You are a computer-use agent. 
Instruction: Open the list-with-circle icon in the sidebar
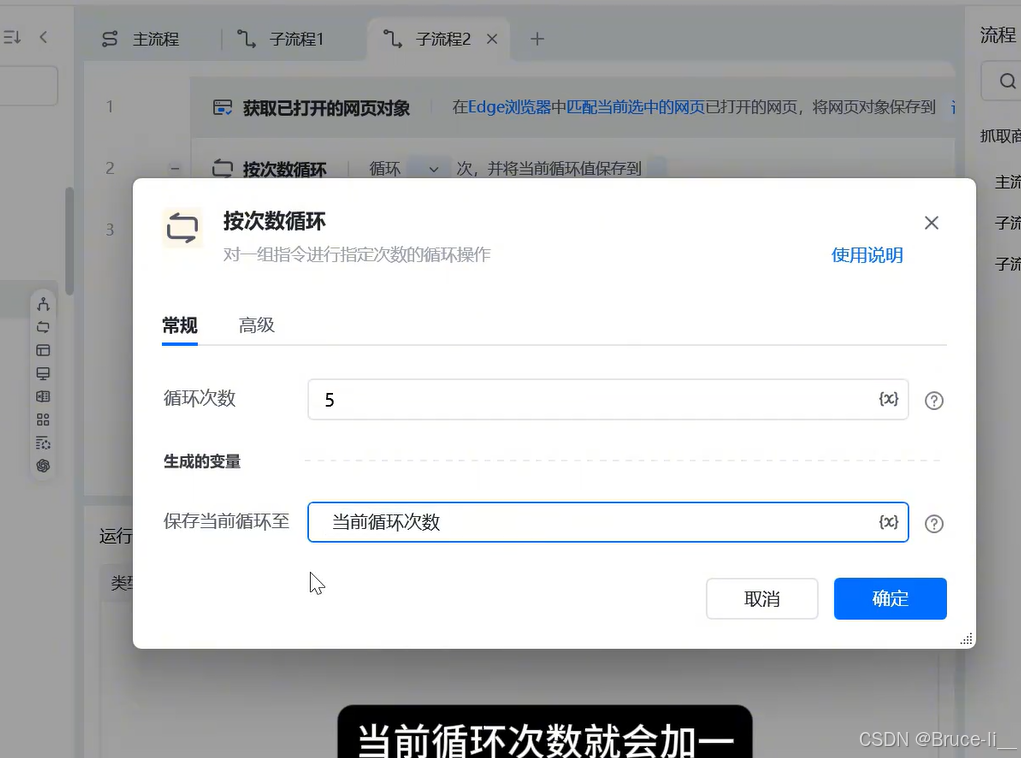point(43,443)
